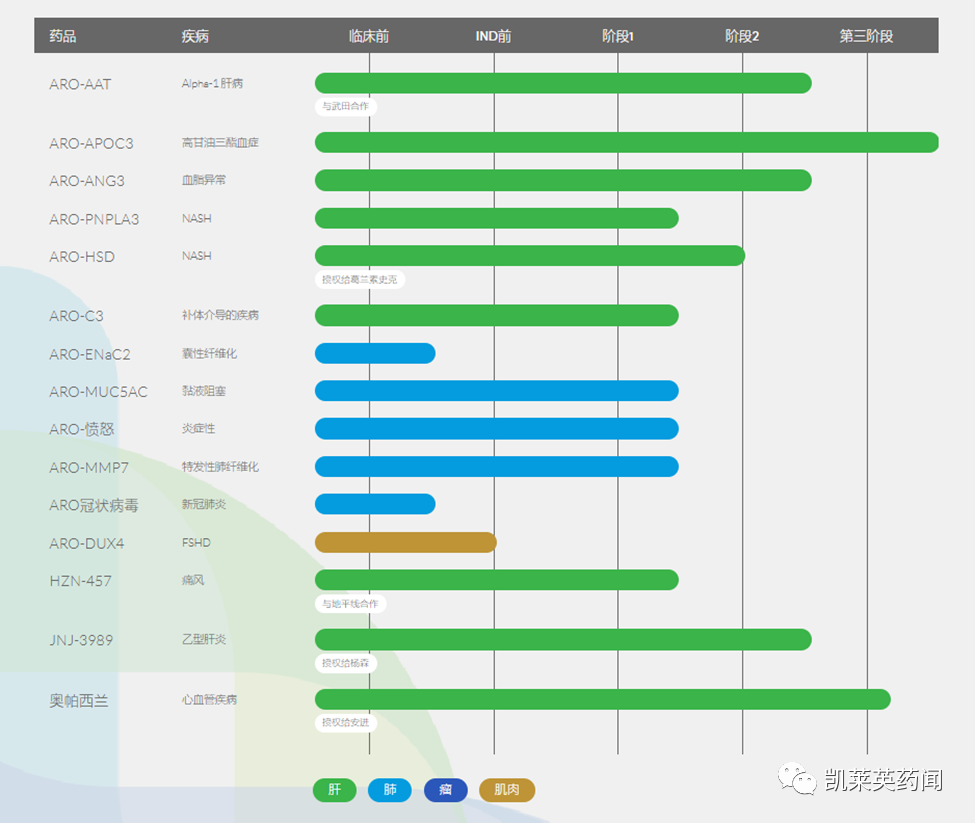Select the 临床前 stage header
Screen dimensions: 975x823
(x=369, y=36)
